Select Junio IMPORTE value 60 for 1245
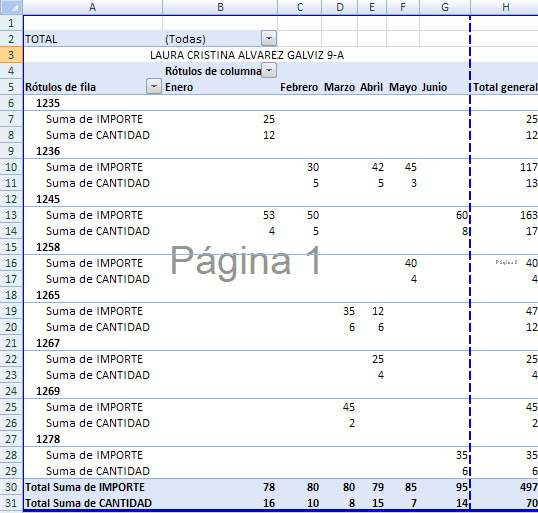The image size is (538, 513). click(x=462, y=215)
